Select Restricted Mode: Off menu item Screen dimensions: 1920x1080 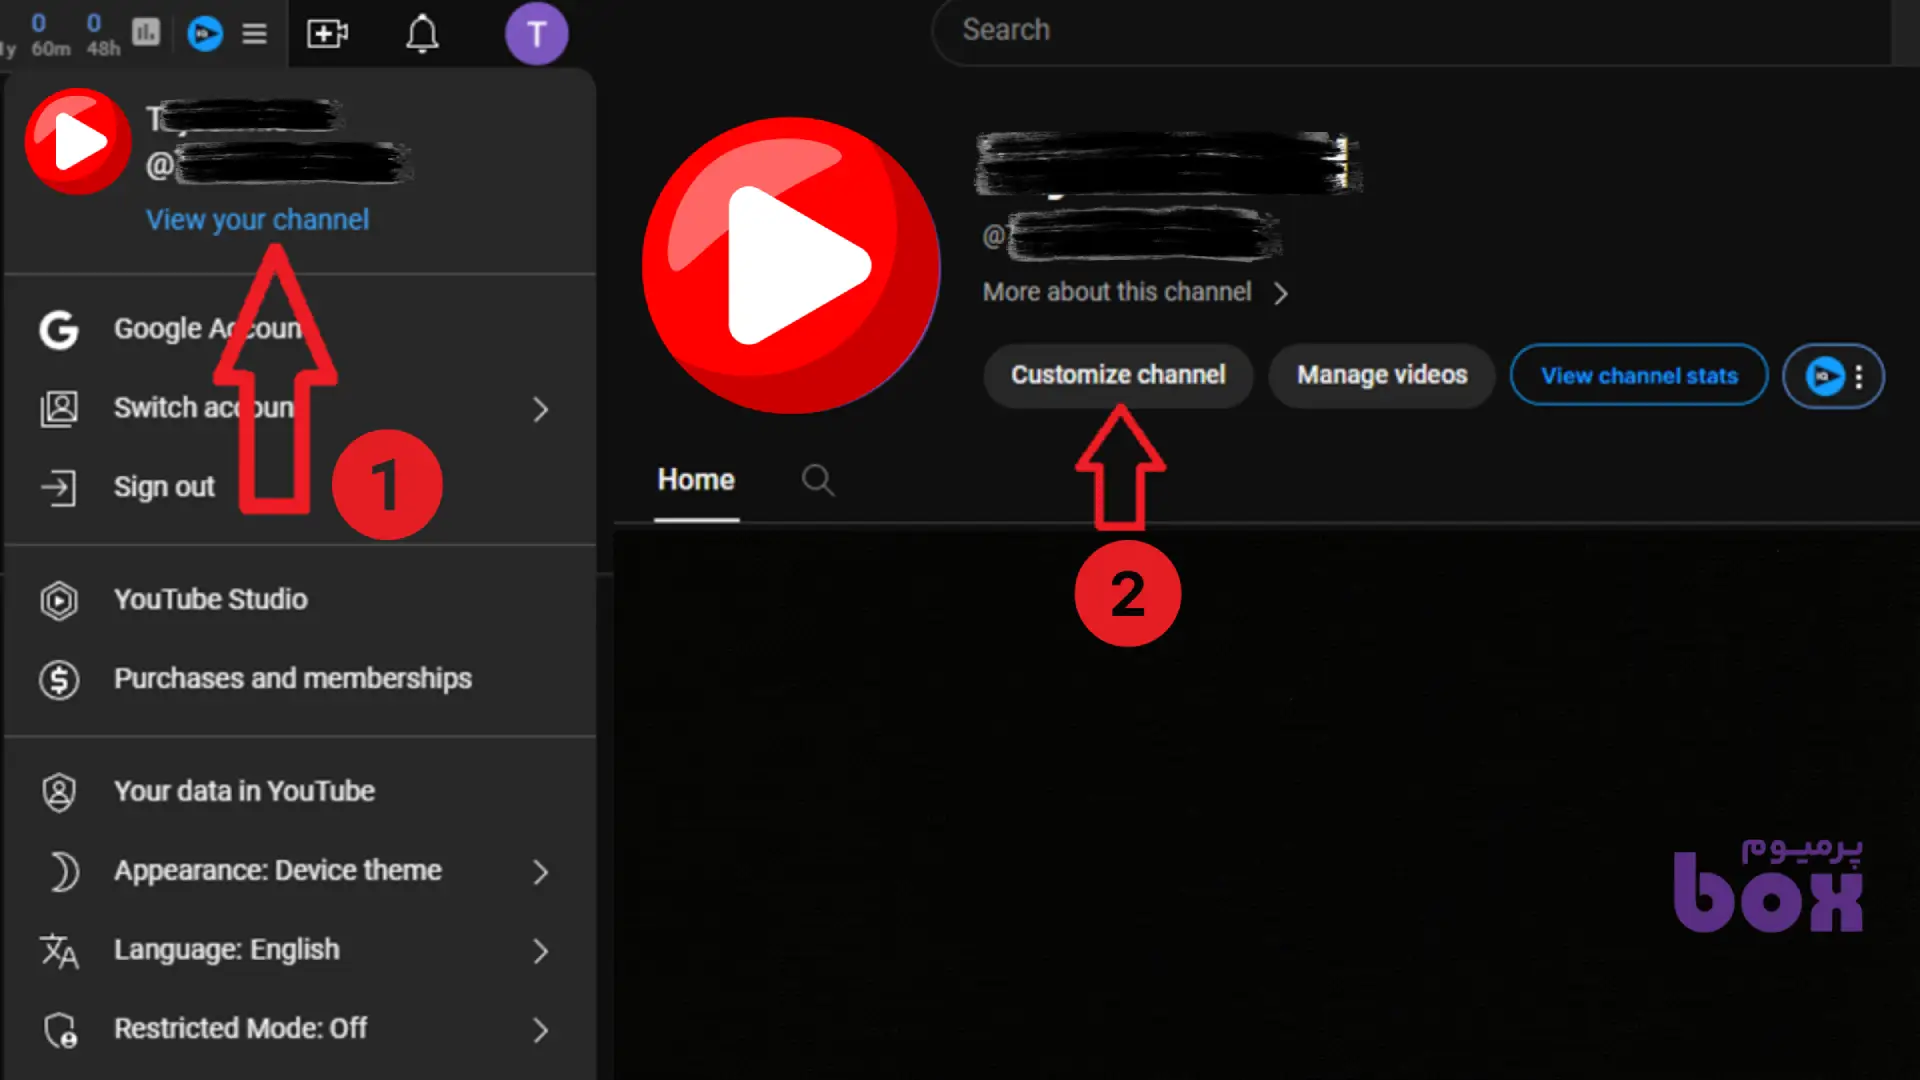click(x=300, y=1029)
